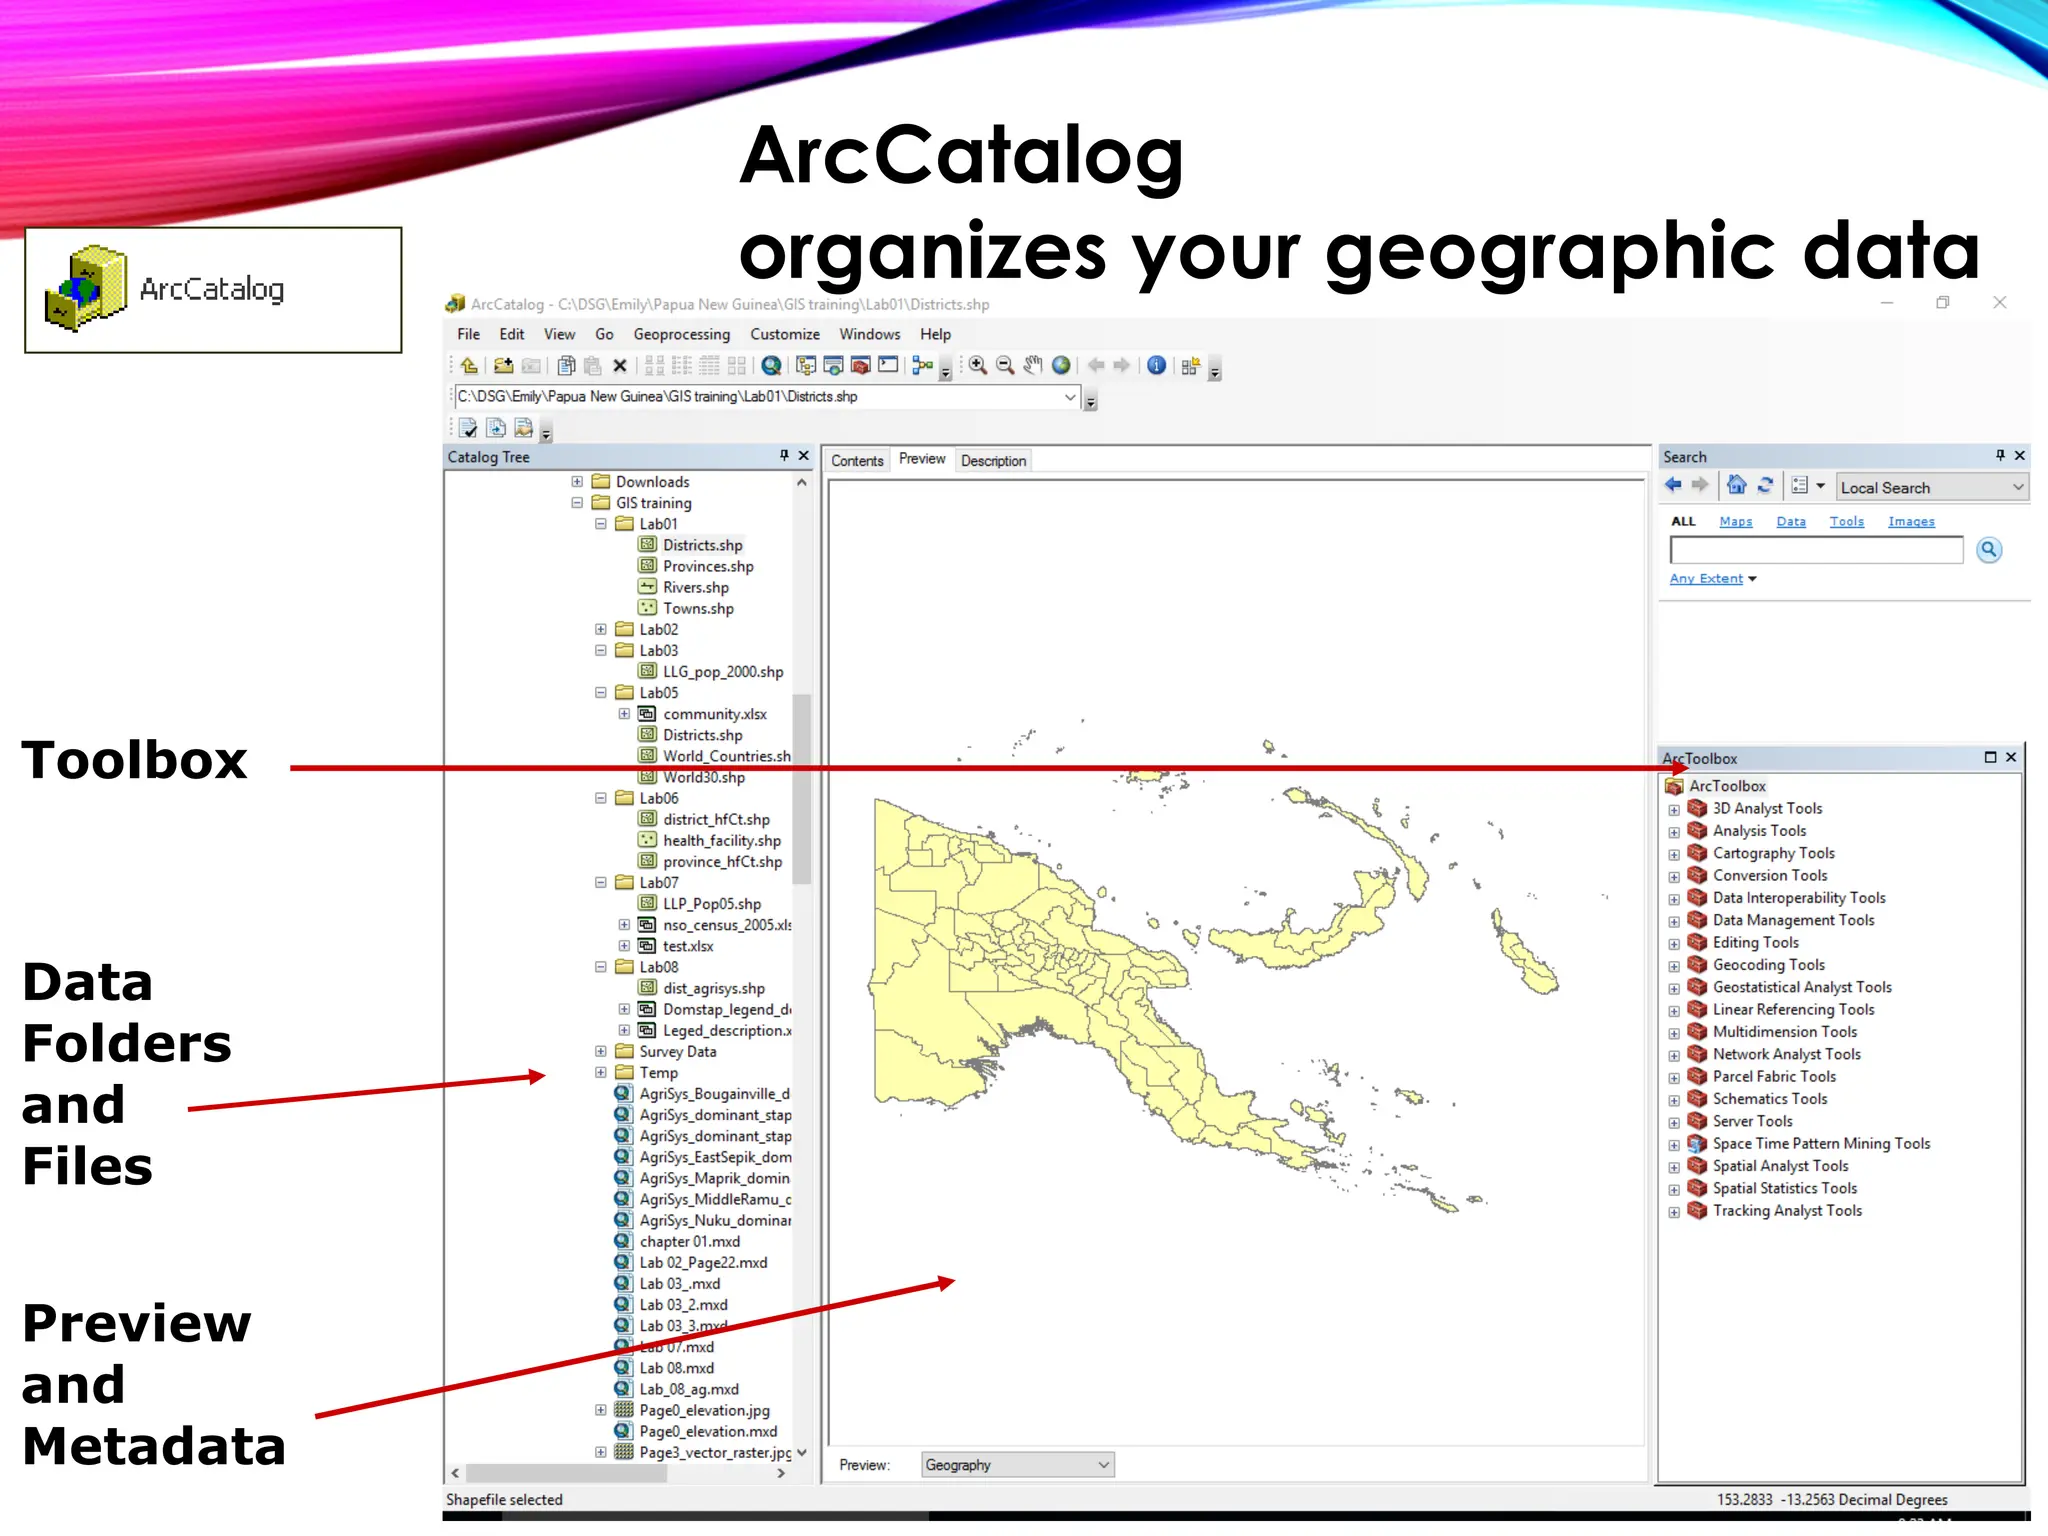Click the Maps search filter link
The image size is (2048, 1536).
[1736, 522]
